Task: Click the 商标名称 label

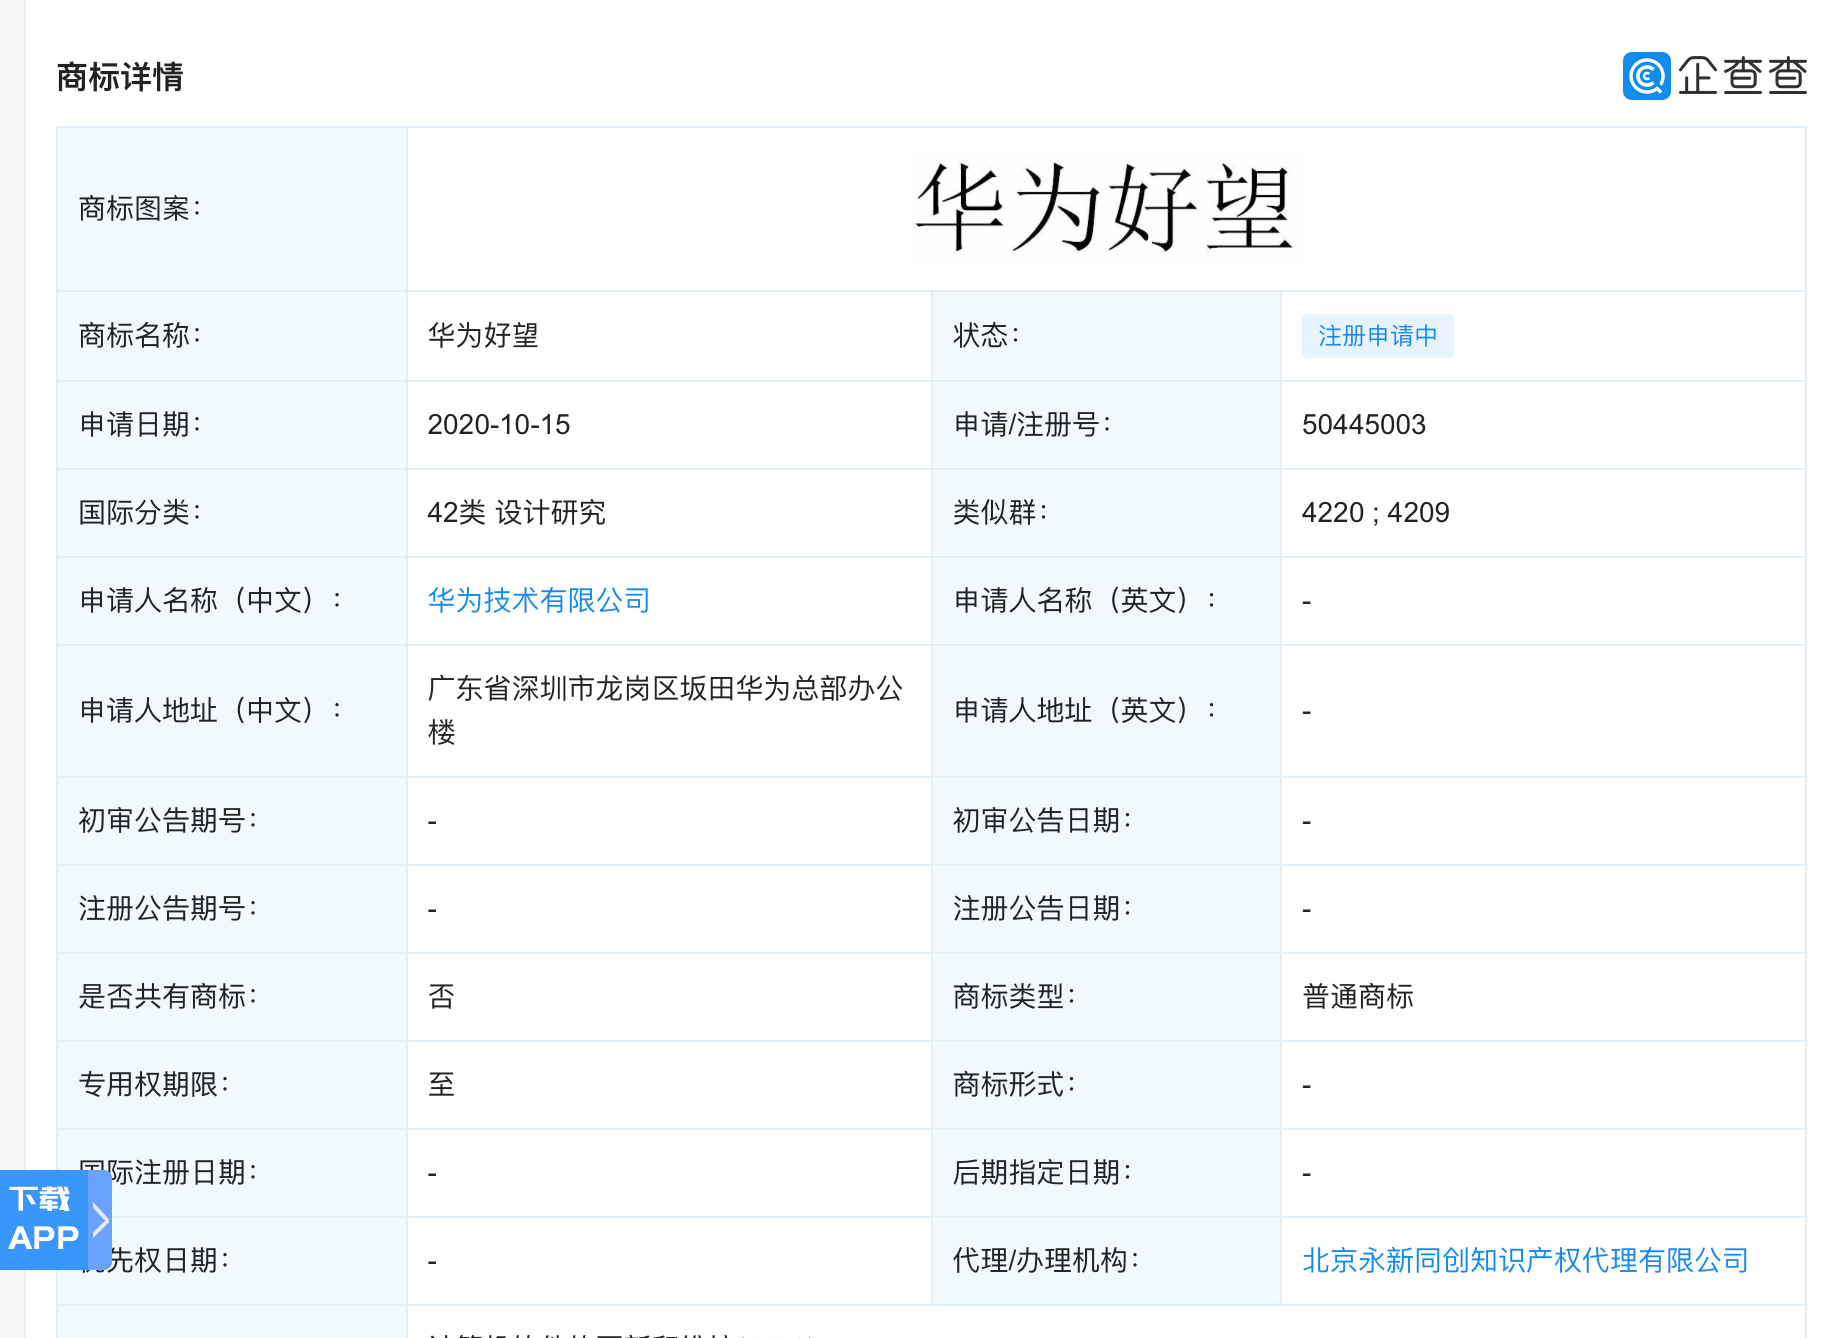Action: point(140,336)
